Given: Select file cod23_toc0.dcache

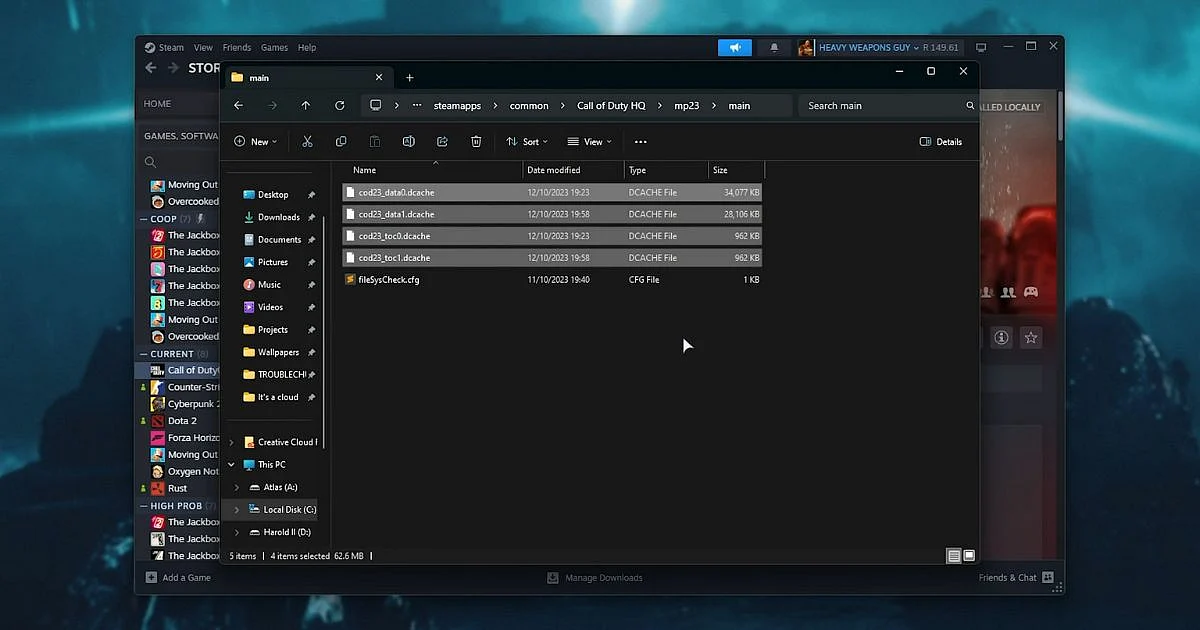Looking at the screenshot, I should (552, 236).
